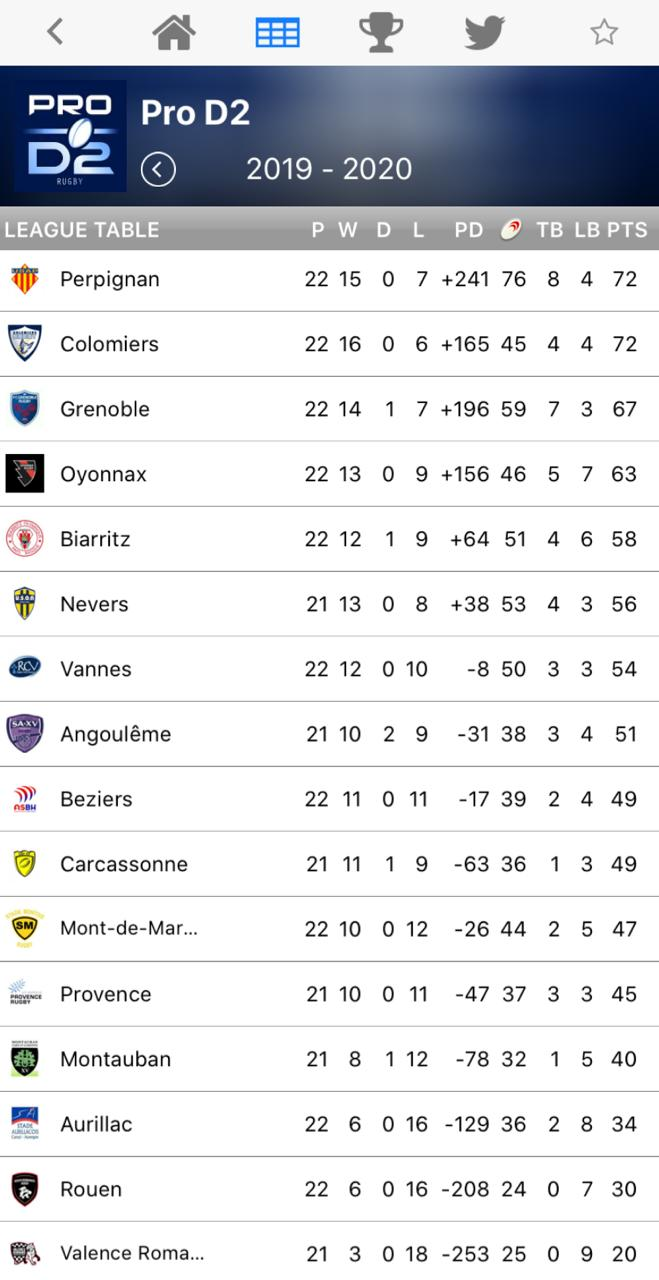The width and height of the screenshot is (659, 1280).
Task: Tap the back arrow icon
Action: (55, 32)
